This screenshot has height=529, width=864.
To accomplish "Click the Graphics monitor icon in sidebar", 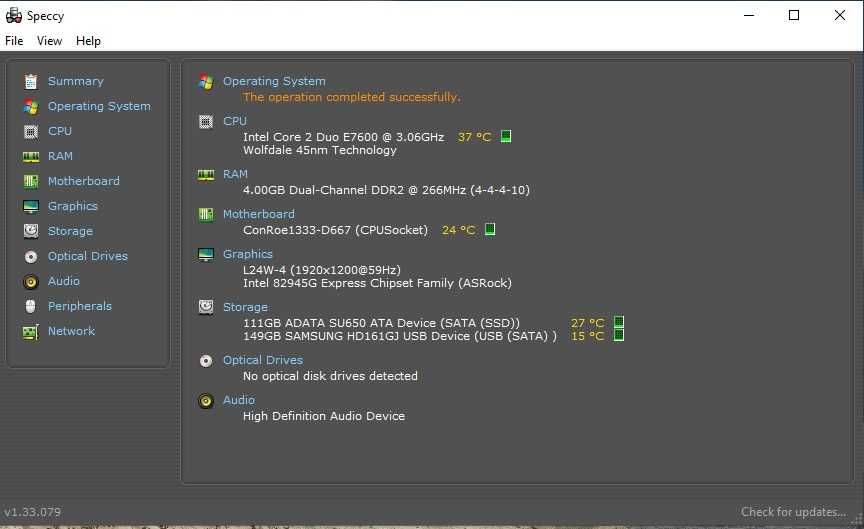I will coord(31,207).
